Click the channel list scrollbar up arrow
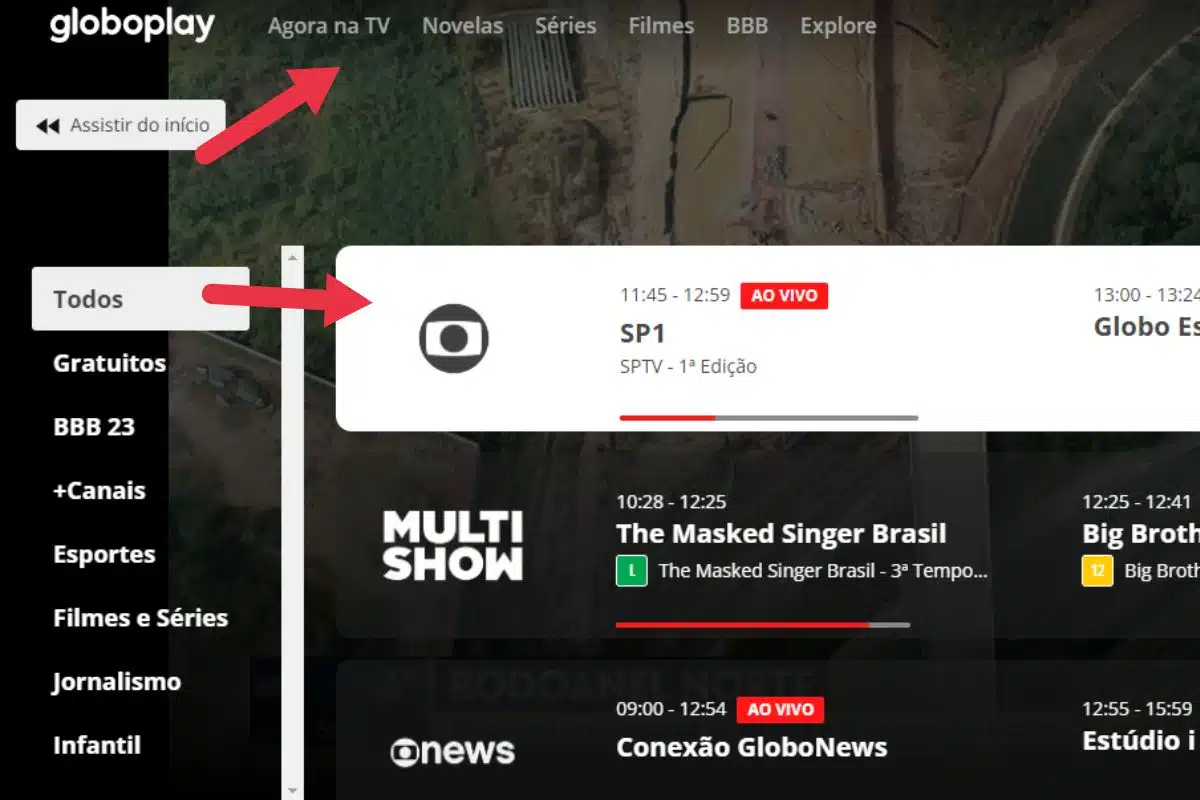 tap(292, 257)
